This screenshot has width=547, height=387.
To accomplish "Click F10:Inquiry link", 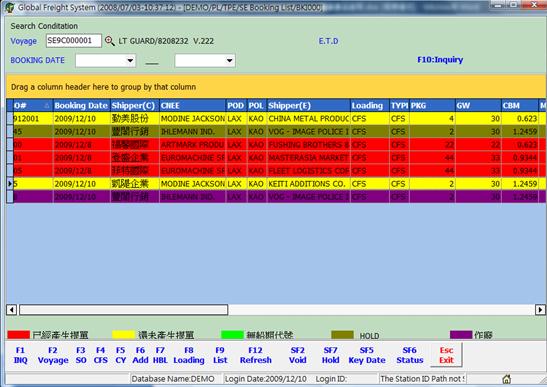I will tap(440, 60).
